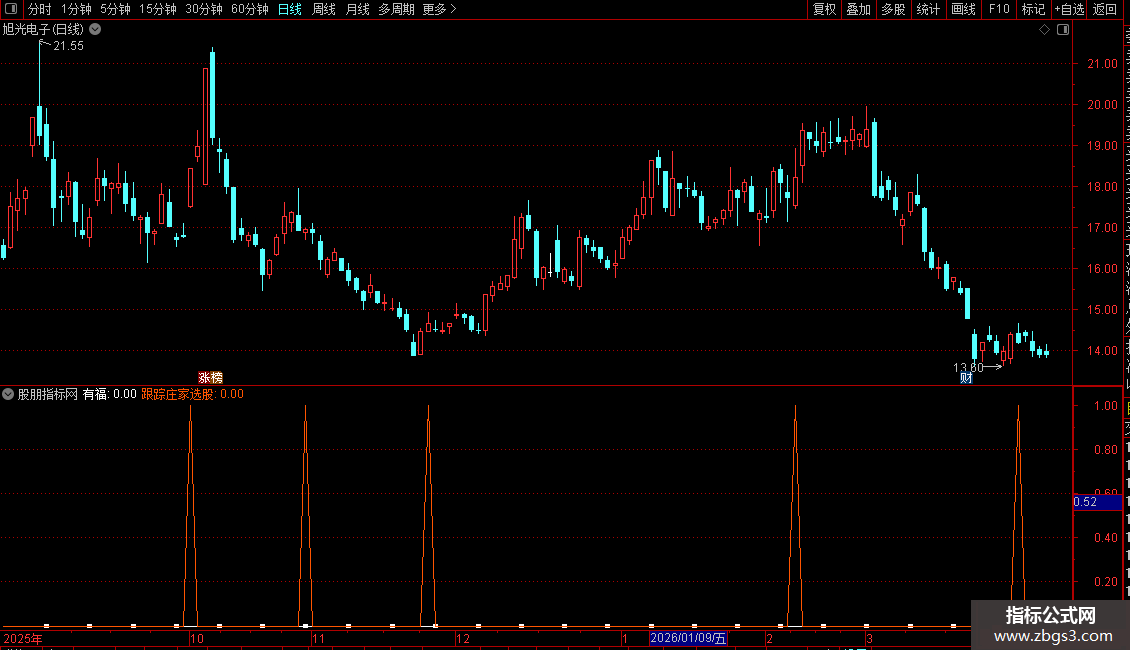Image resolution: width=1130 pixels, height=650 pixels.
Task: Click indicator name 股朋指标网
Action: pyautogui.click(x=48, y=394)
